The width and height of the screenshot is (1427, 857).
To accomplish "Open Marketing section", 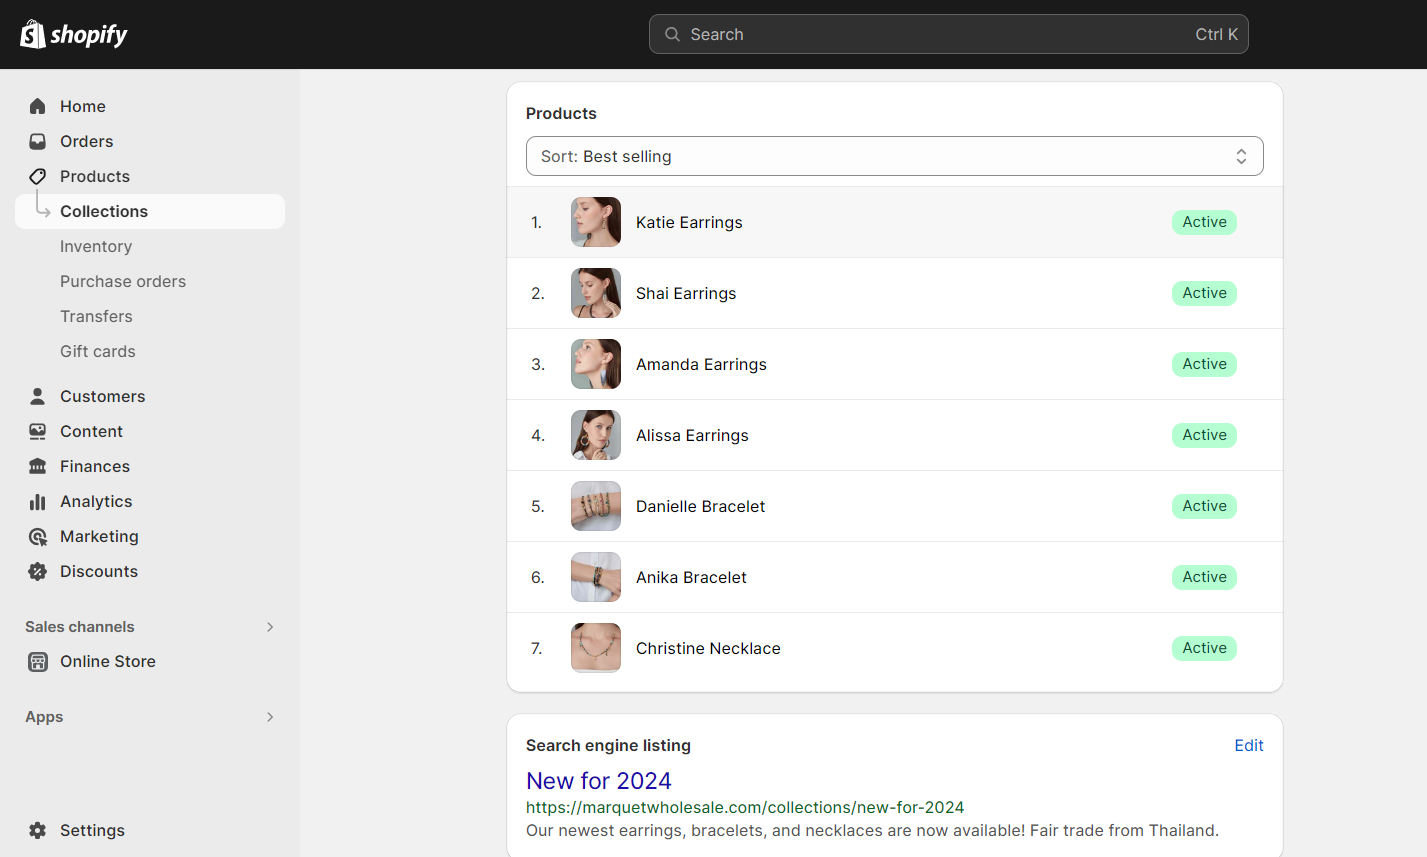I will tap(100, 536).
